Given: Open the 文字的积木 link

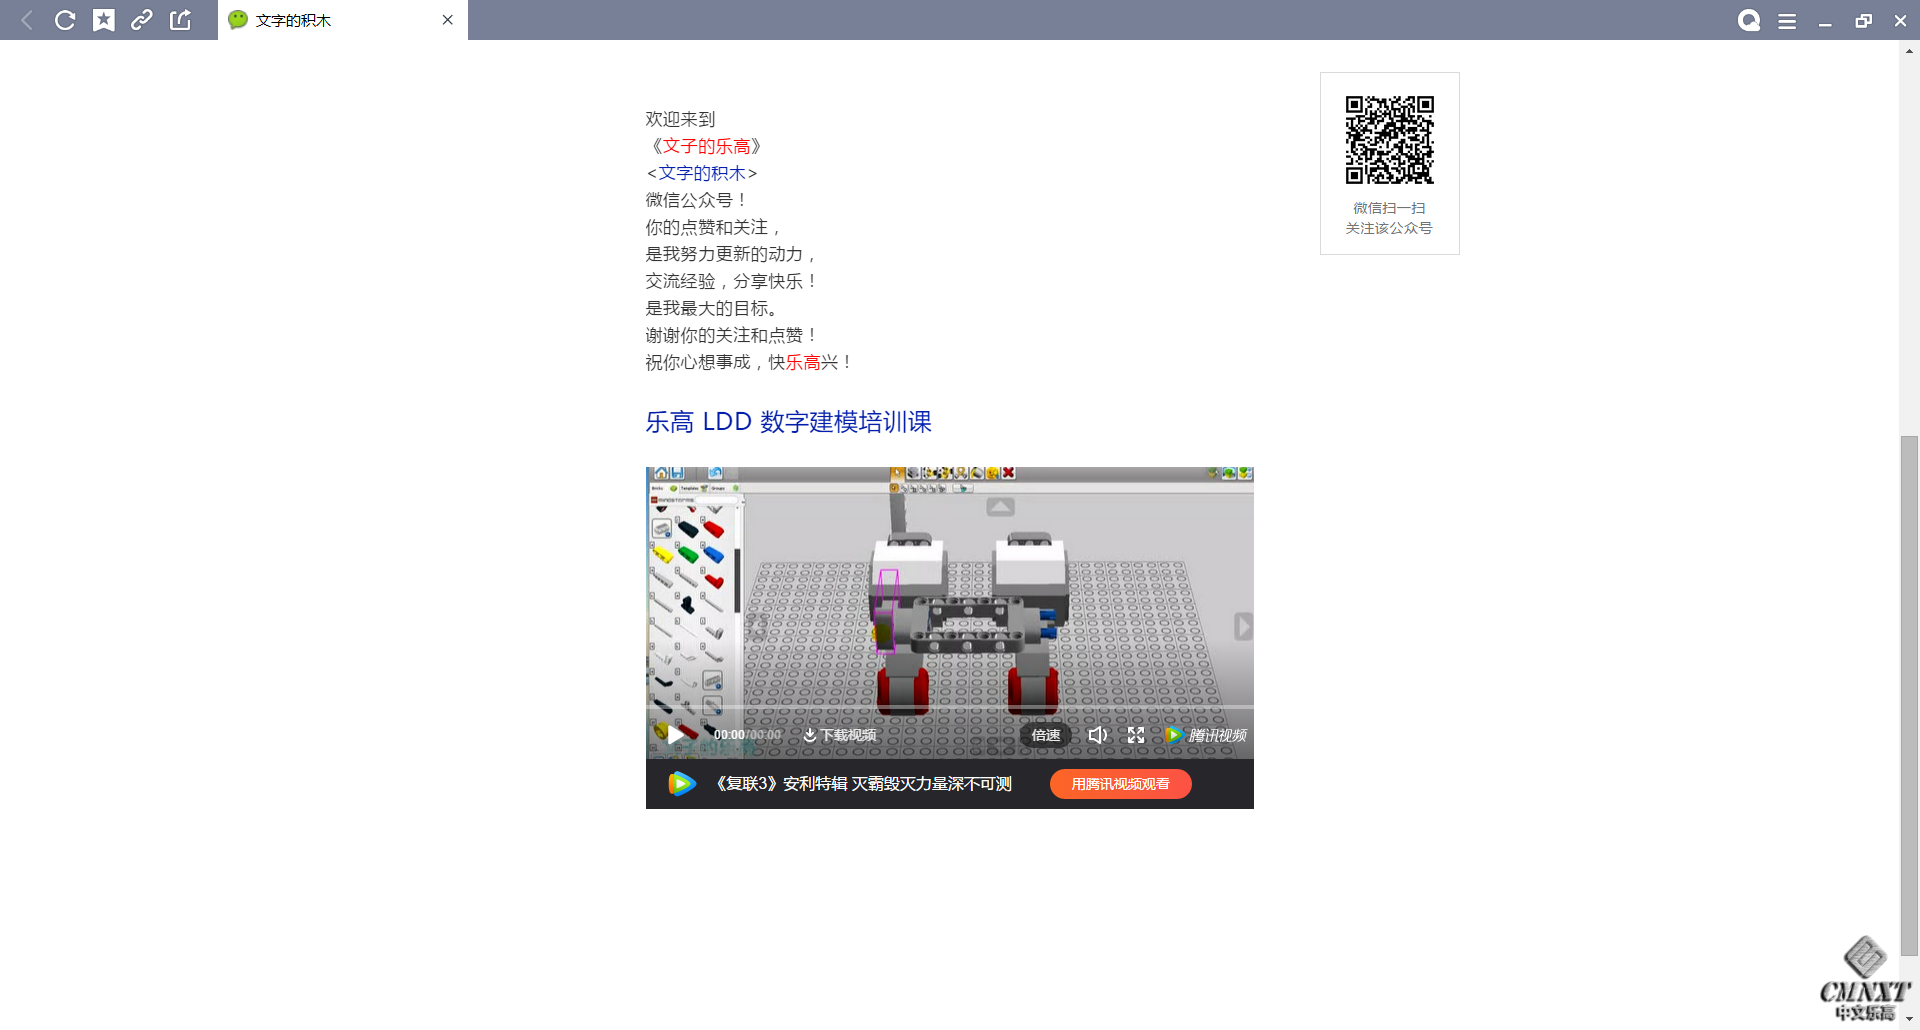Looking at the screenshot, I should (702, 173).
